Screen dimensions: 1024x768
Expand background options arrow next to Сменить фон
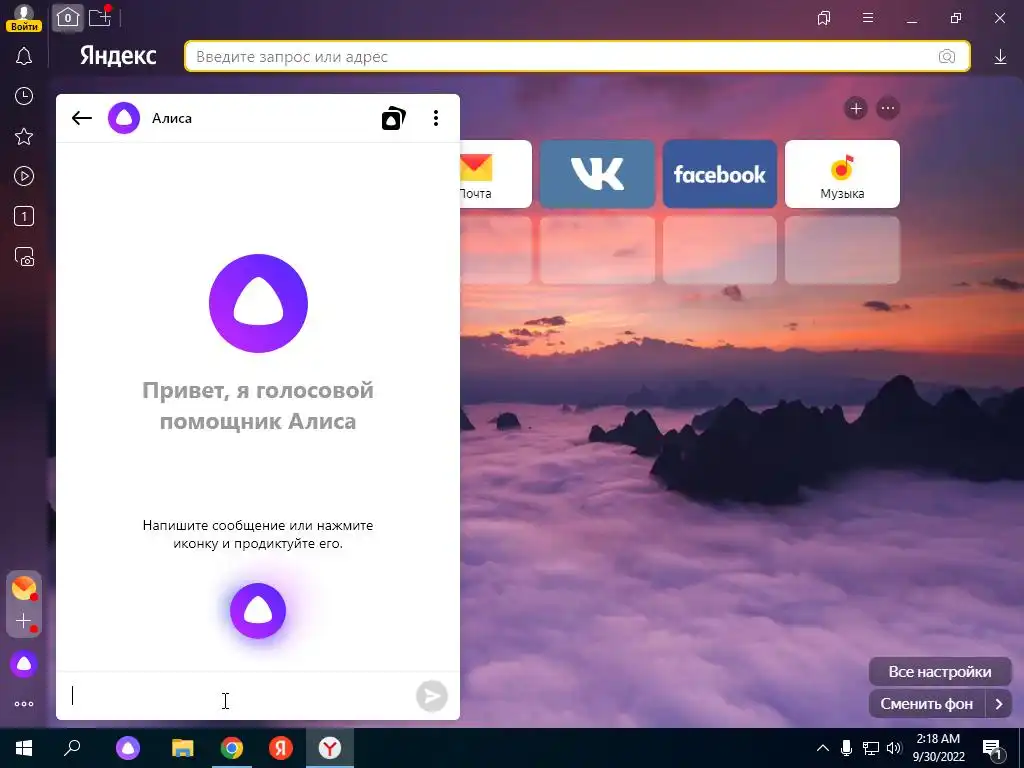[999, 704]
